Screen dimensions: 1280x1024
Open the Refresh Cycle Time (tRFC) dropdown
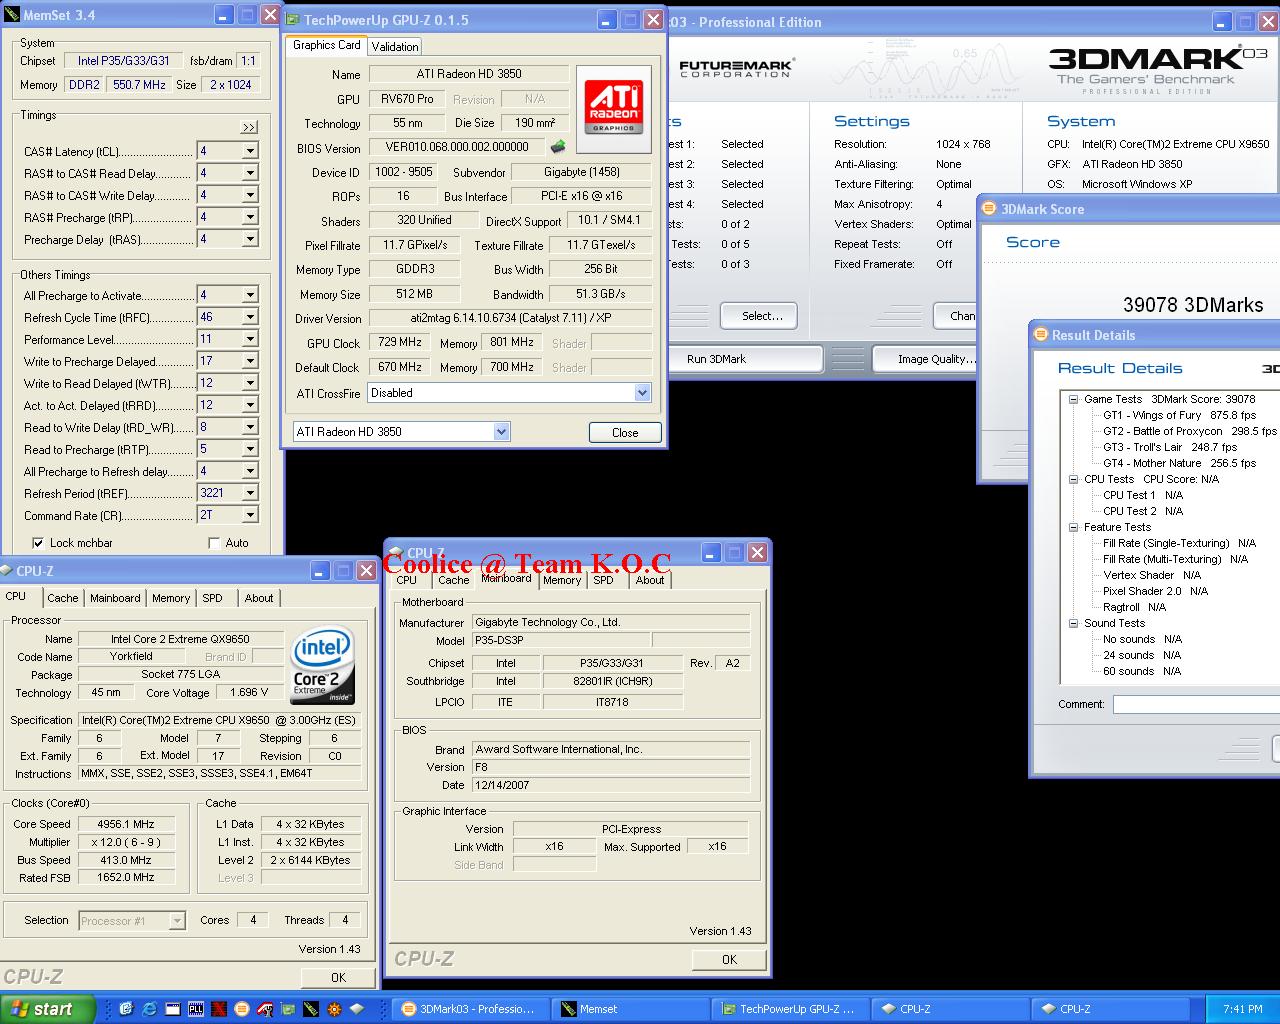click(250, 317)
